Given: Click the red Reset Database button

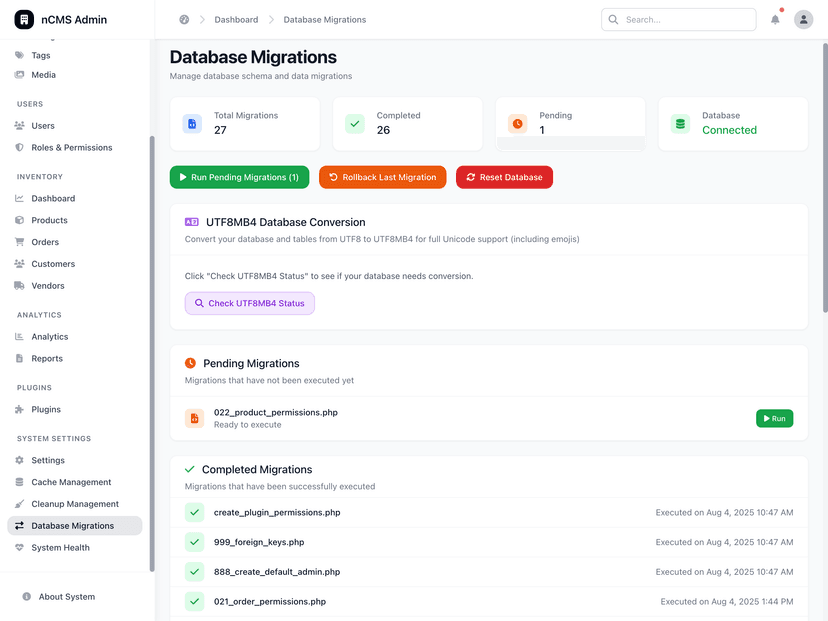Looking at the screenshot, I should click(x=504, y=177).
